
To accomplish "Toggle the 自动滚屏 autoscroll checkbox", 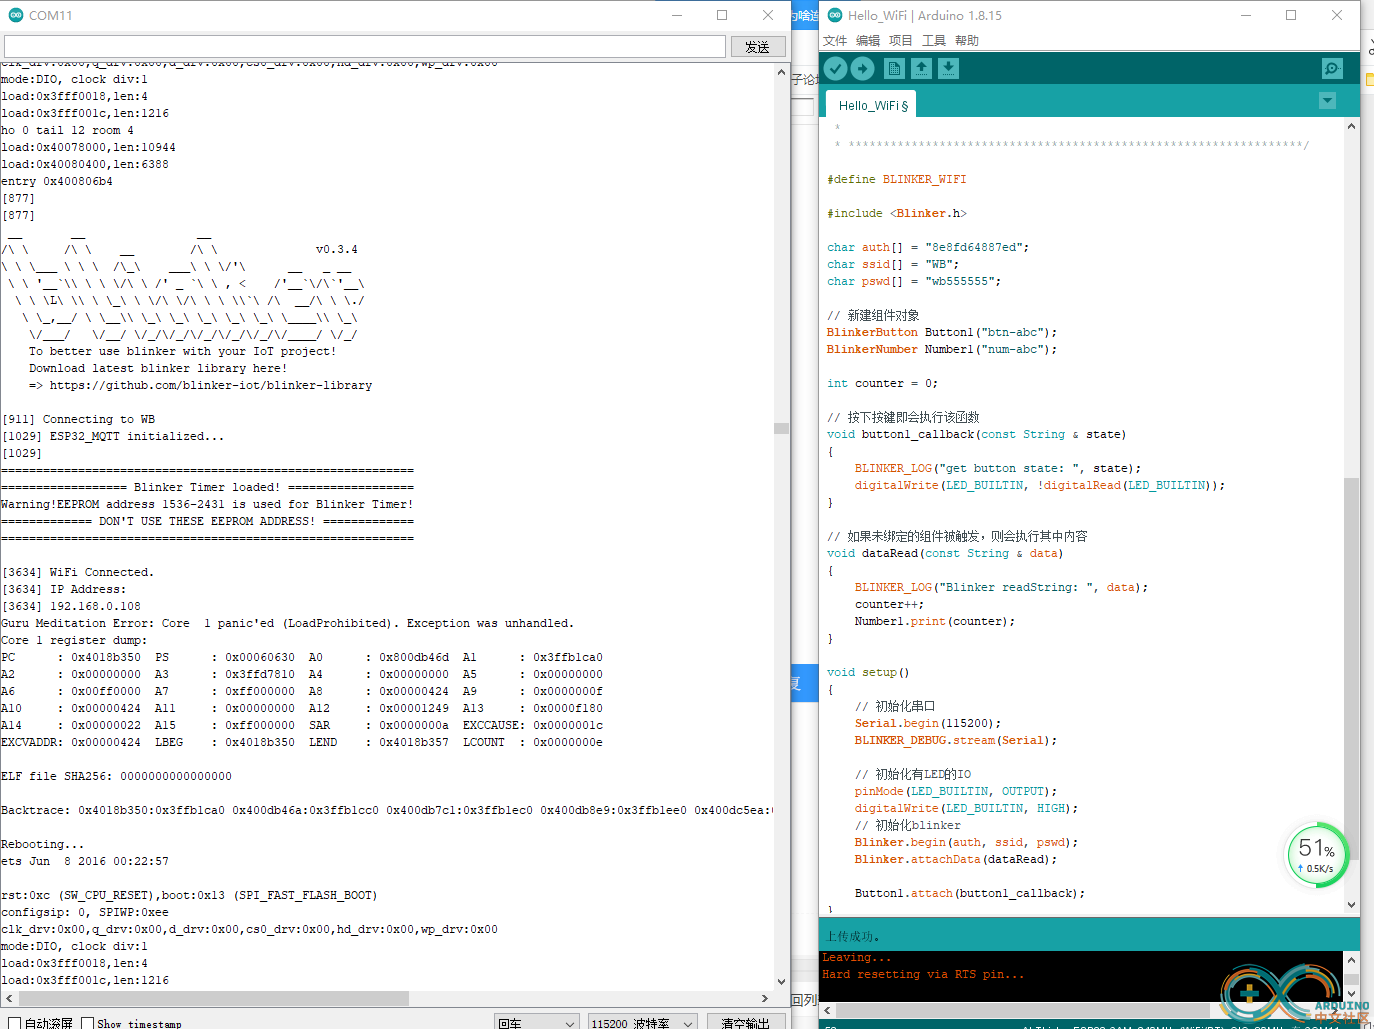I will pos(14,1023).
